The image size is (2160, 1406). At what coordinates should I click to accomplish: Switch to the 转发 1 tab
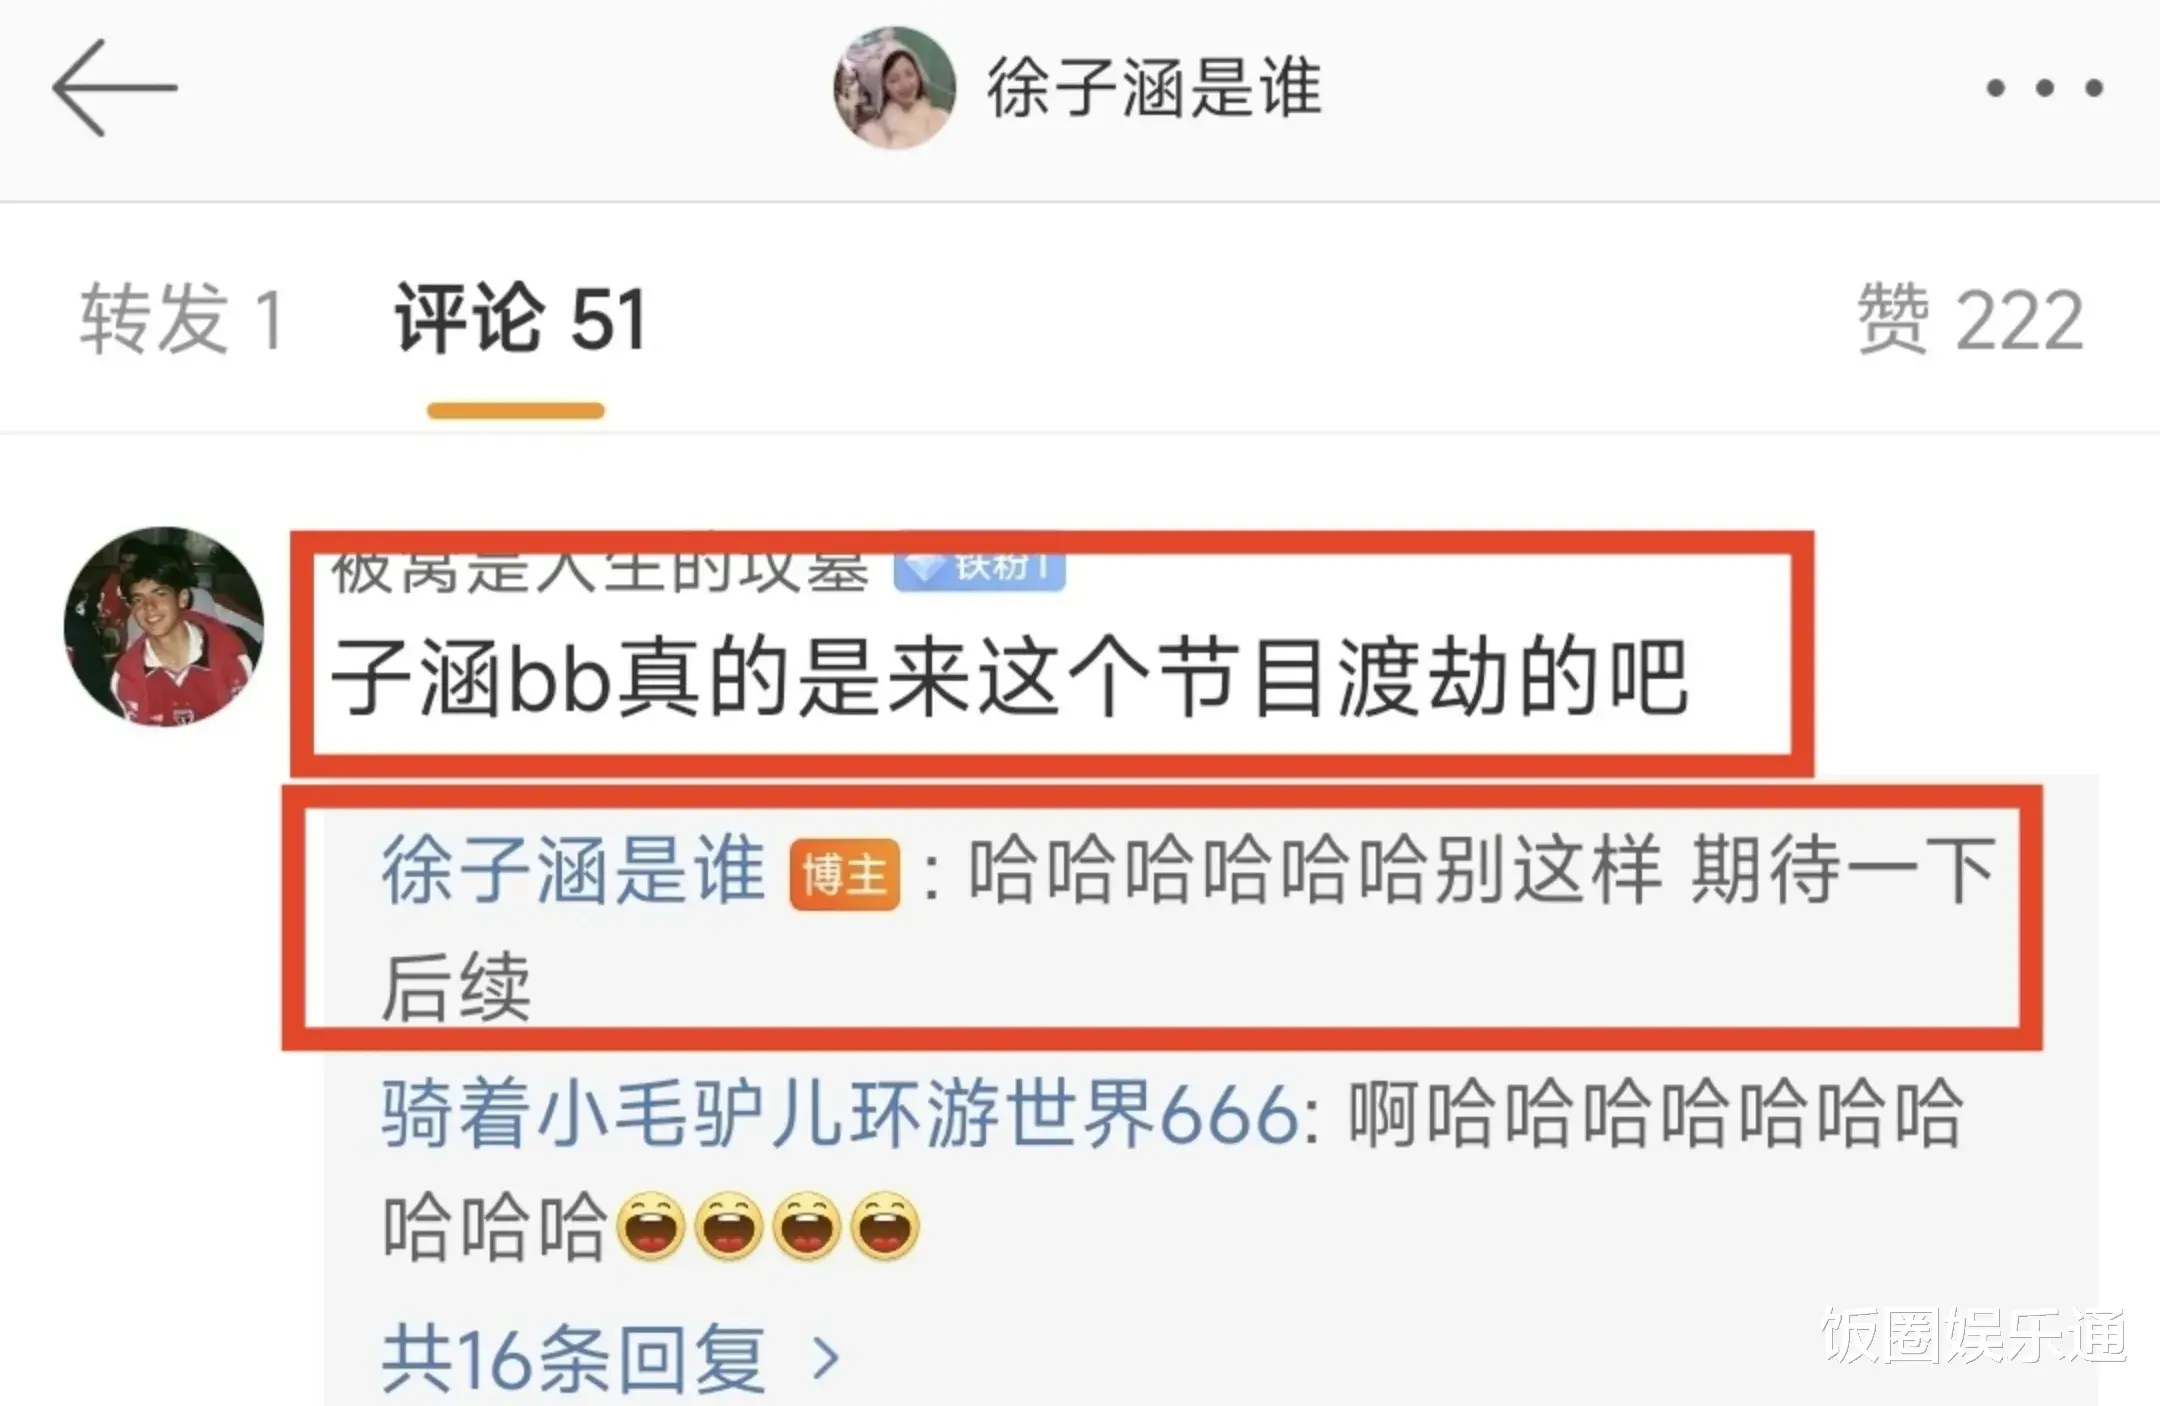182,320
